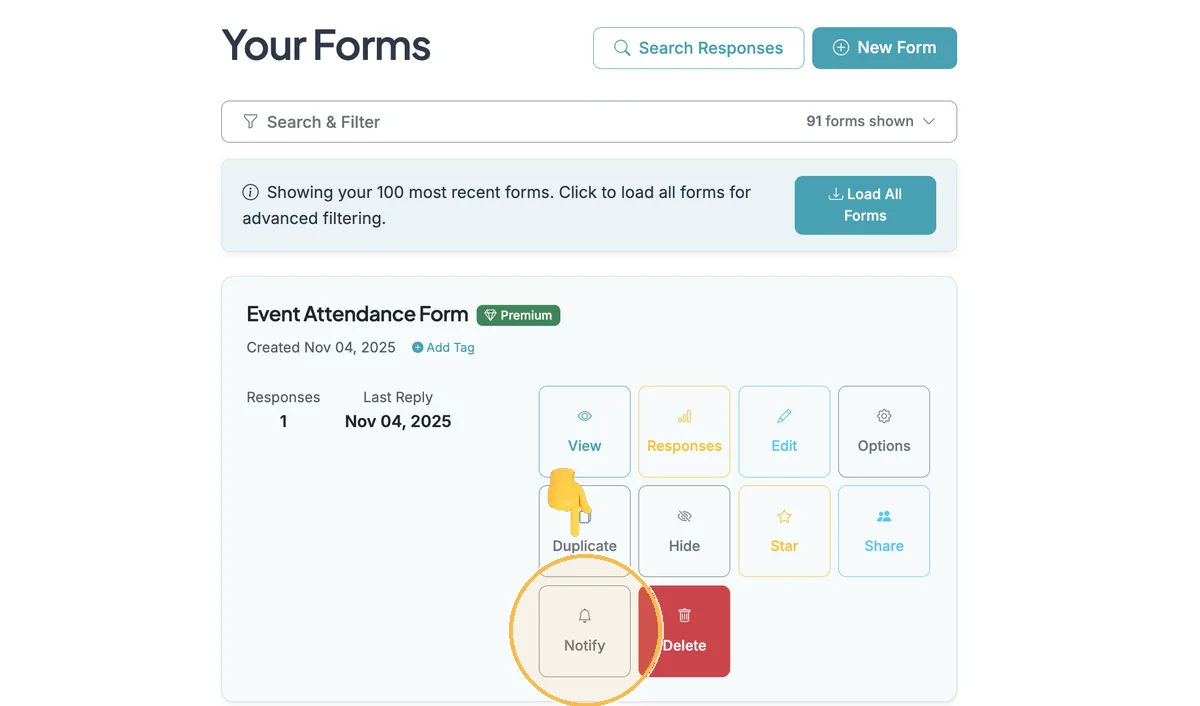Open the Event Attendance Form title
The height and width of the screenshot is (706, 1200).
pyautogui.click(x=357, y=314)
